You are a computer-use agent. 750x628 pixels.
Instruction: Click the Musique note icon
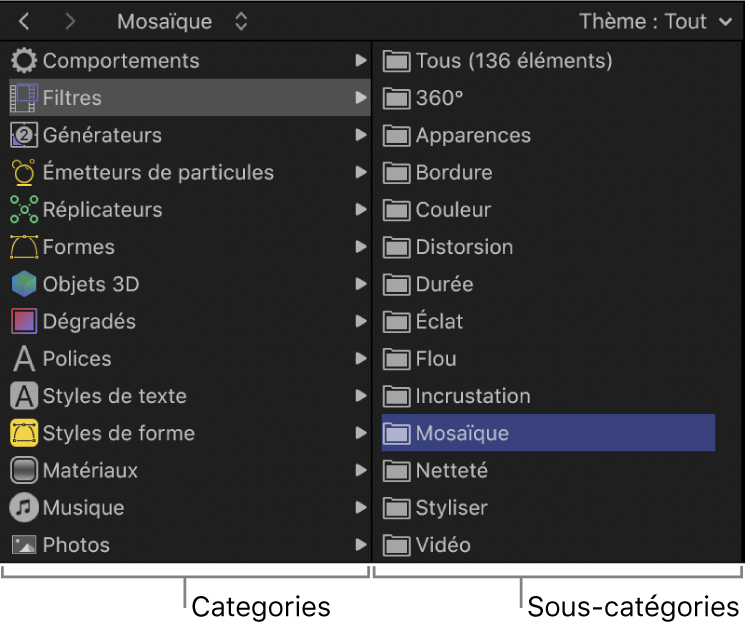pos(24,507)
